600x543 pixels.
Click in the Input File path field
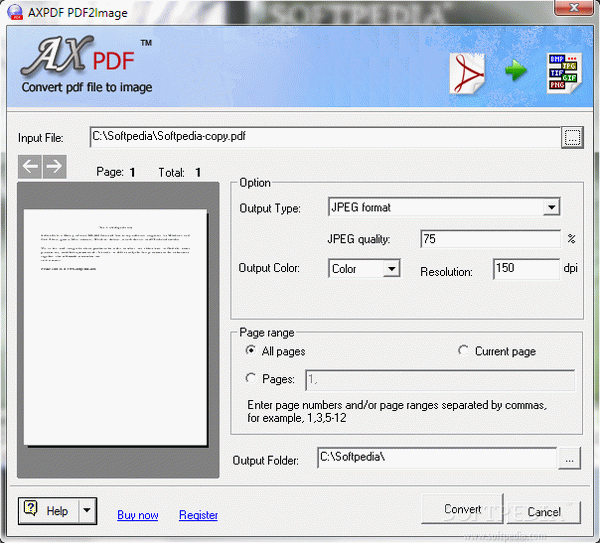pos(325,137)
